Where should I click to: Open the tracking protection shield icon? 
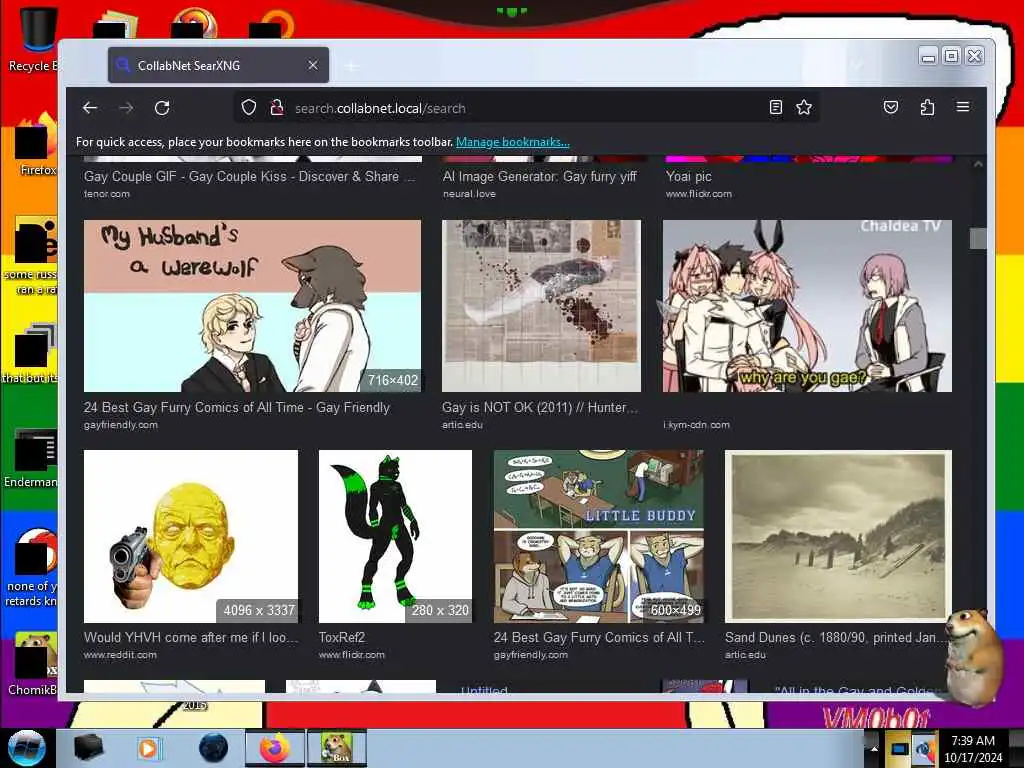(x=249, y=108)
